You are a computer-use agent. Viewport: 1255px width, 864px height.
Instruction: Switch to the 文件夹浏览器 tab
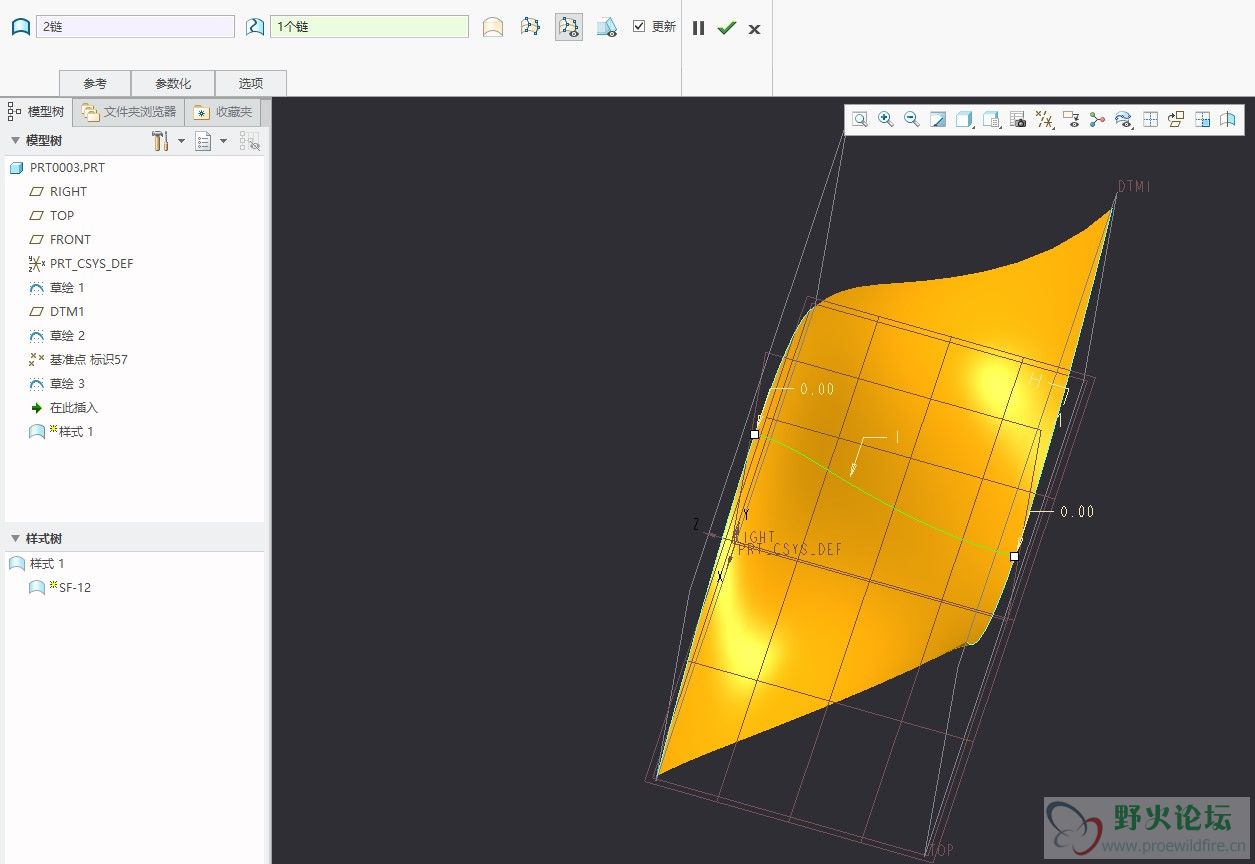pyautogui.click(x=129, y=112)
